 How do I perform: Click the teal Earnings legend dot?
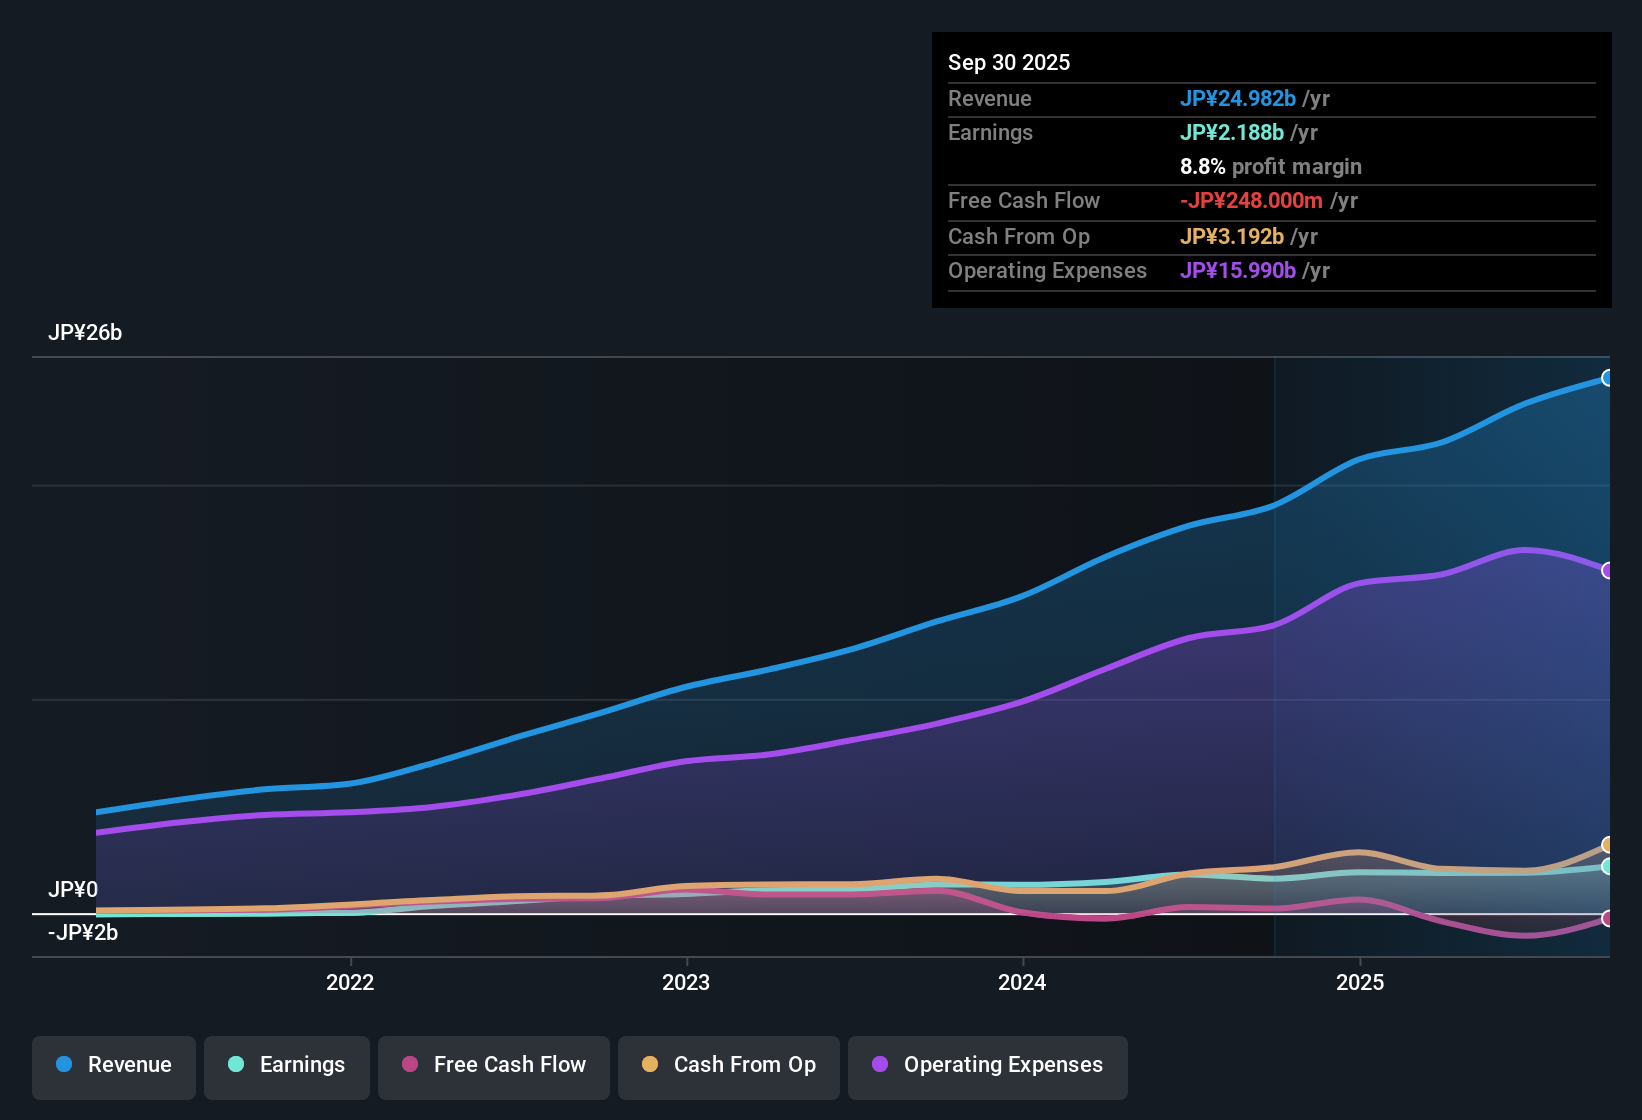click(x=236, y=1065)
